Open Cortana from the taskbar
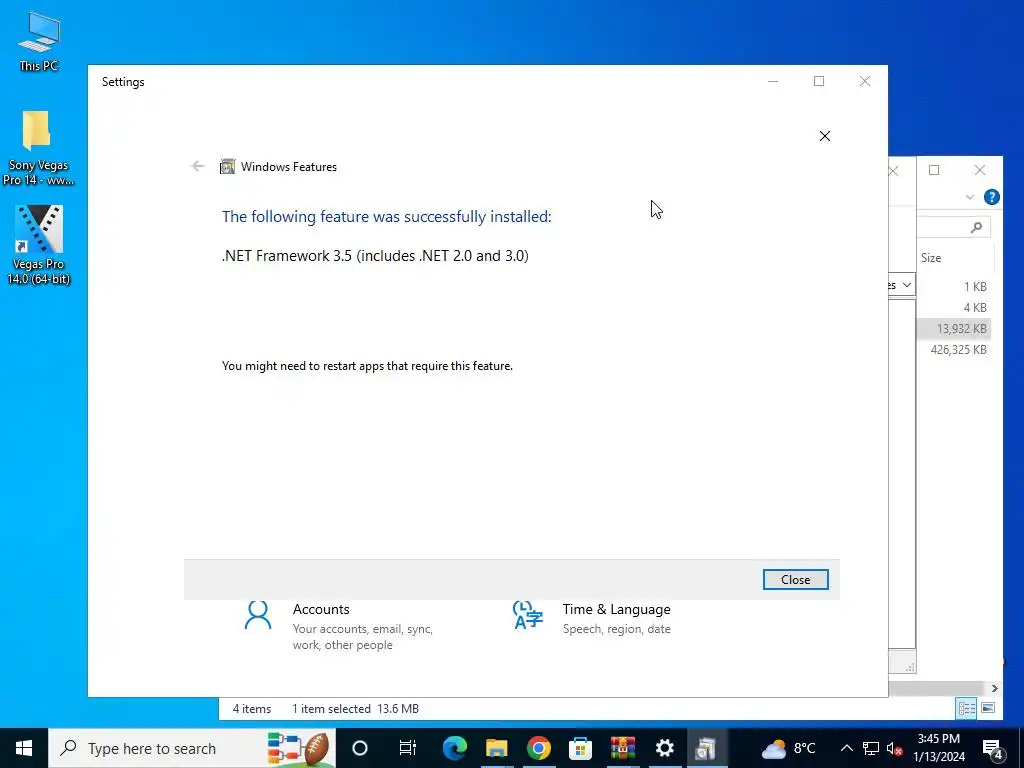1024x768 pixels. click(x=360, y=748)
